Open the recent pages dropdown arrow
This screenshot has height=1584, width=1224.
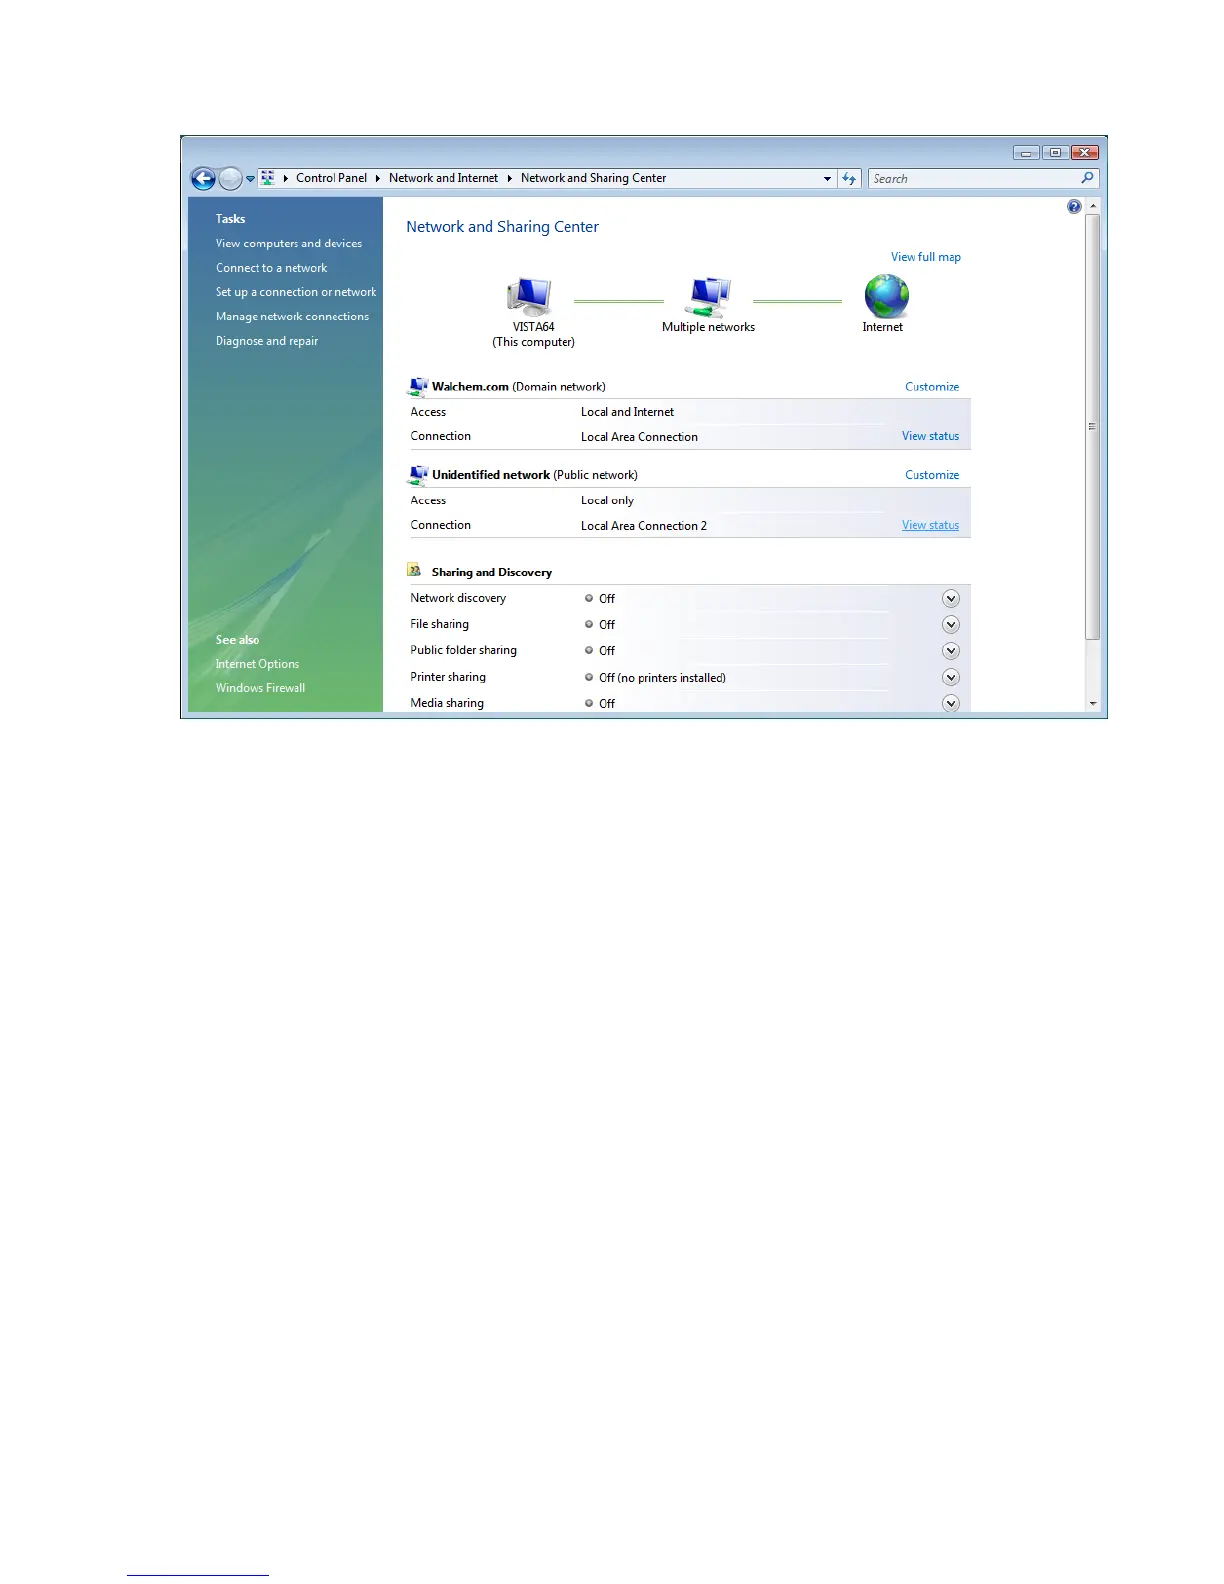[250, 179]
